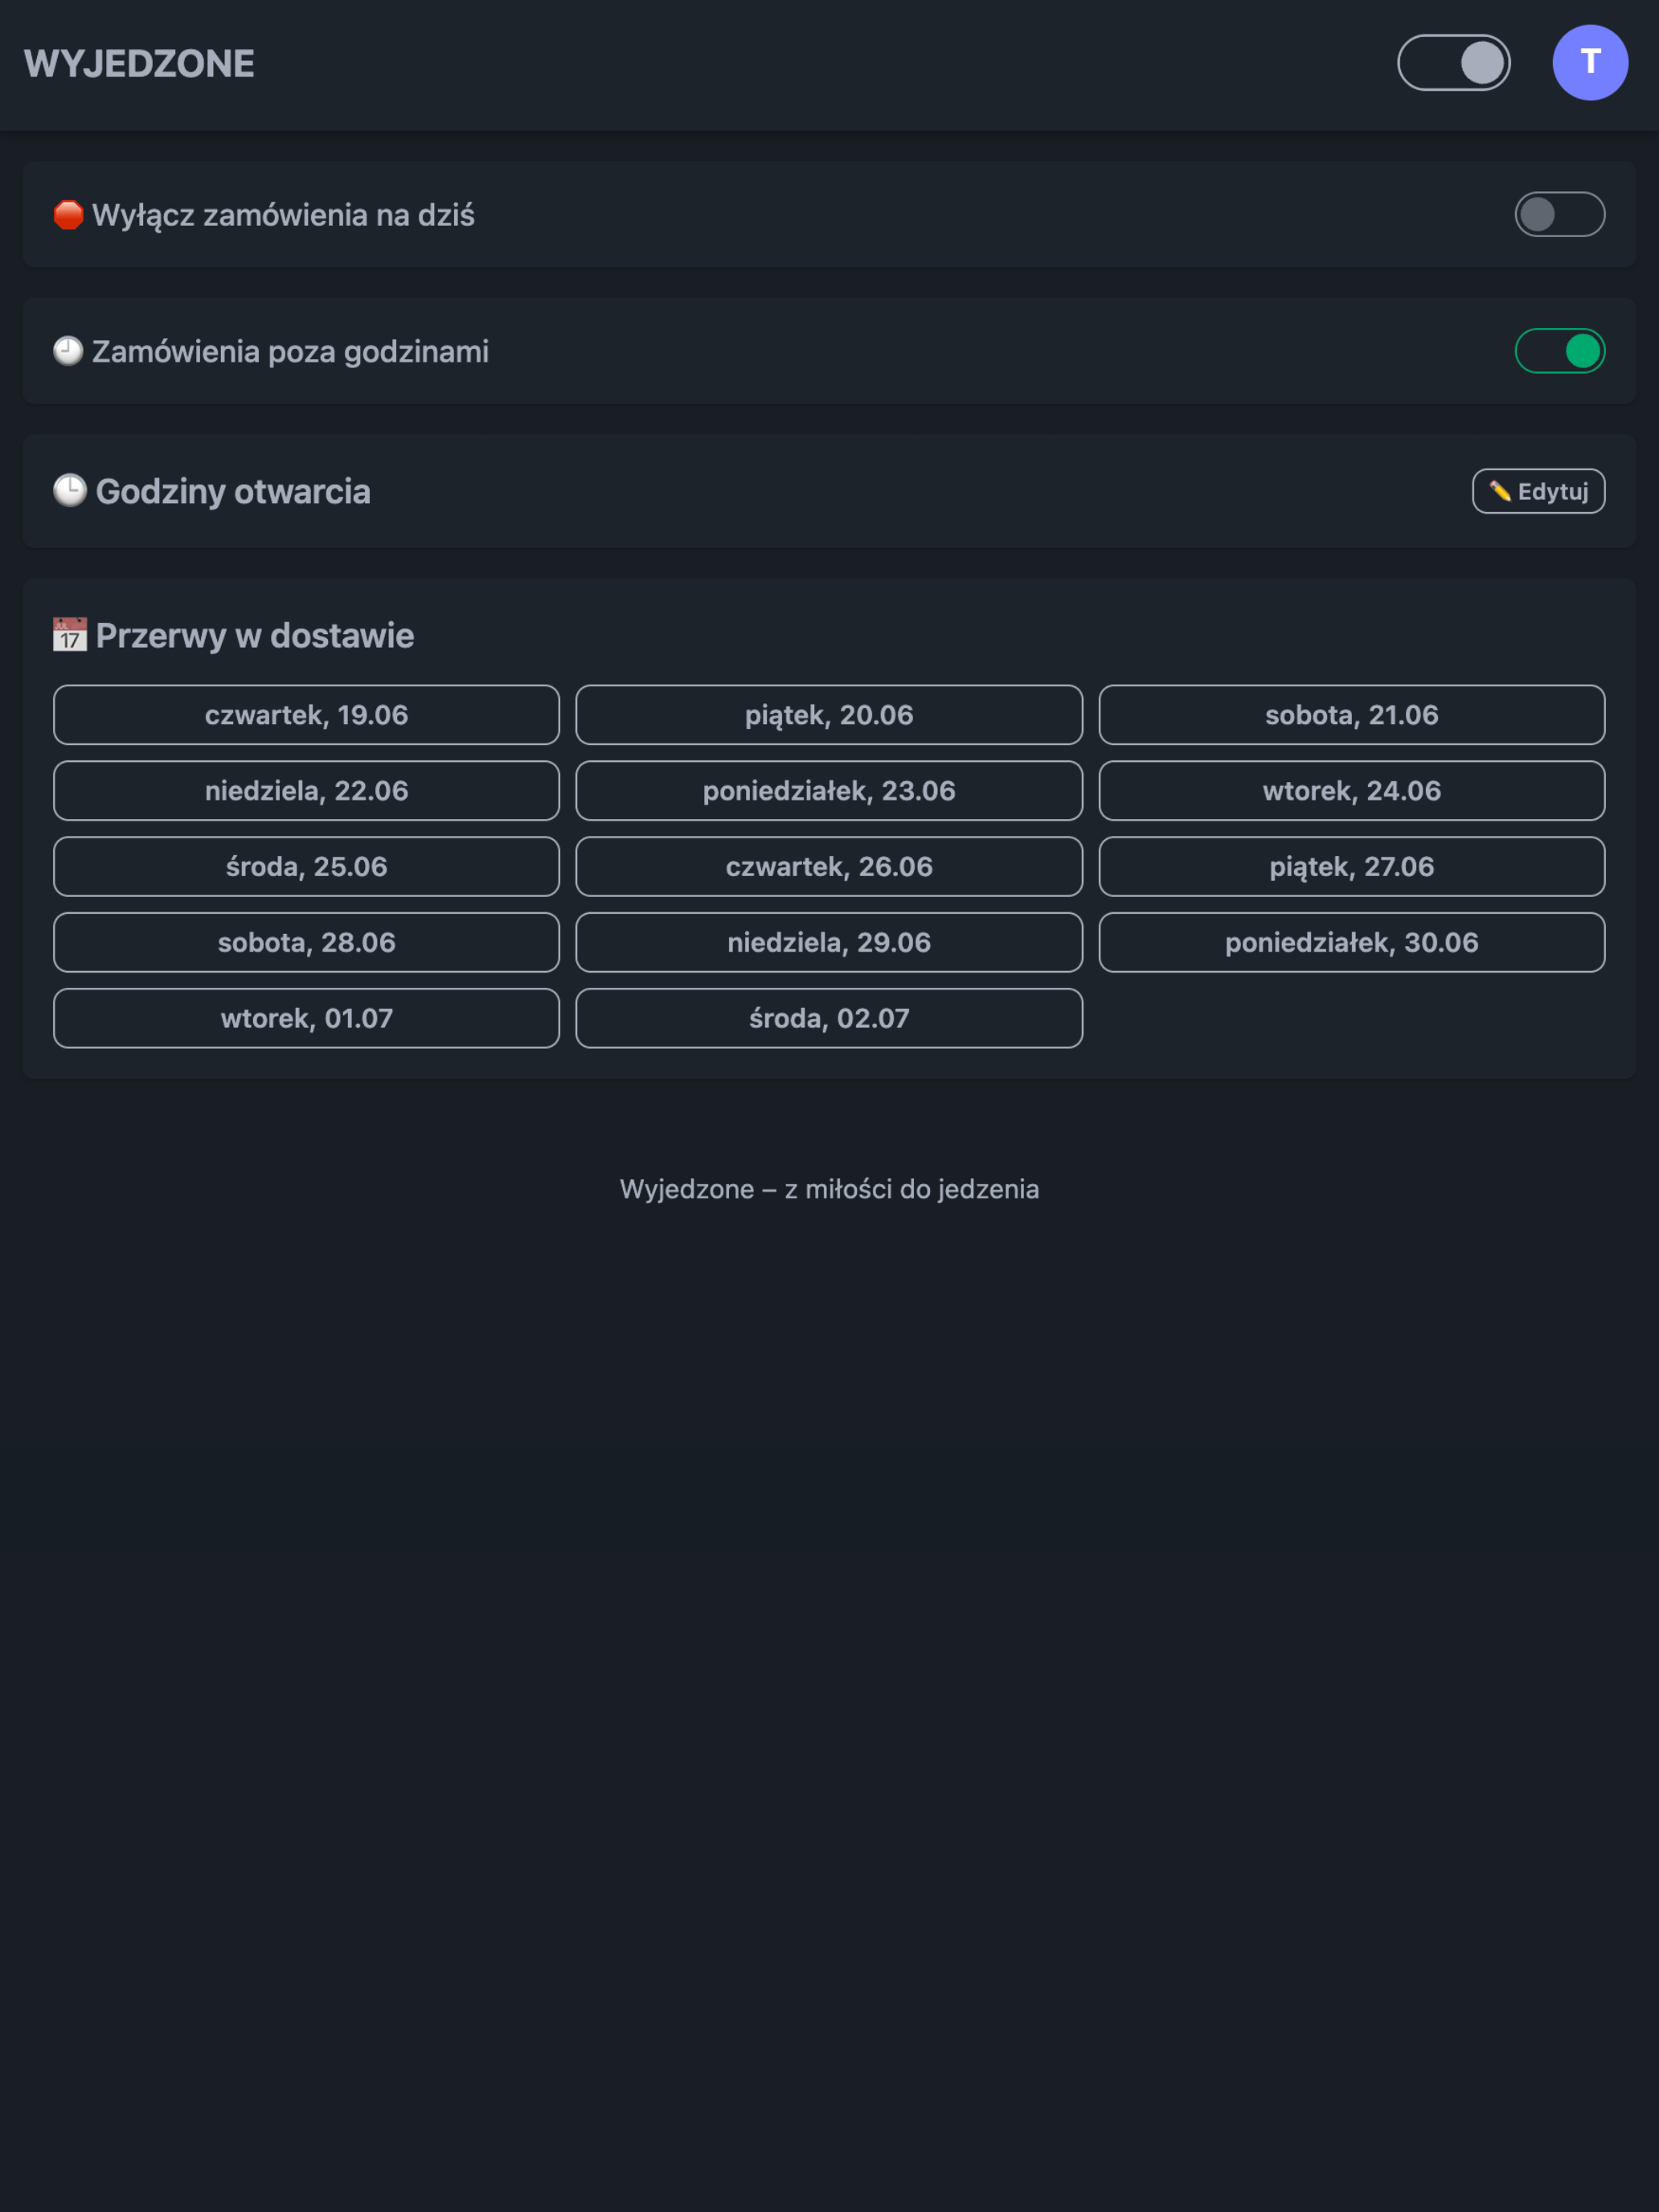Select piątek, 27.06 delivery break
This screenshot has width=1659, height=2212.
tap(1352, 867)
